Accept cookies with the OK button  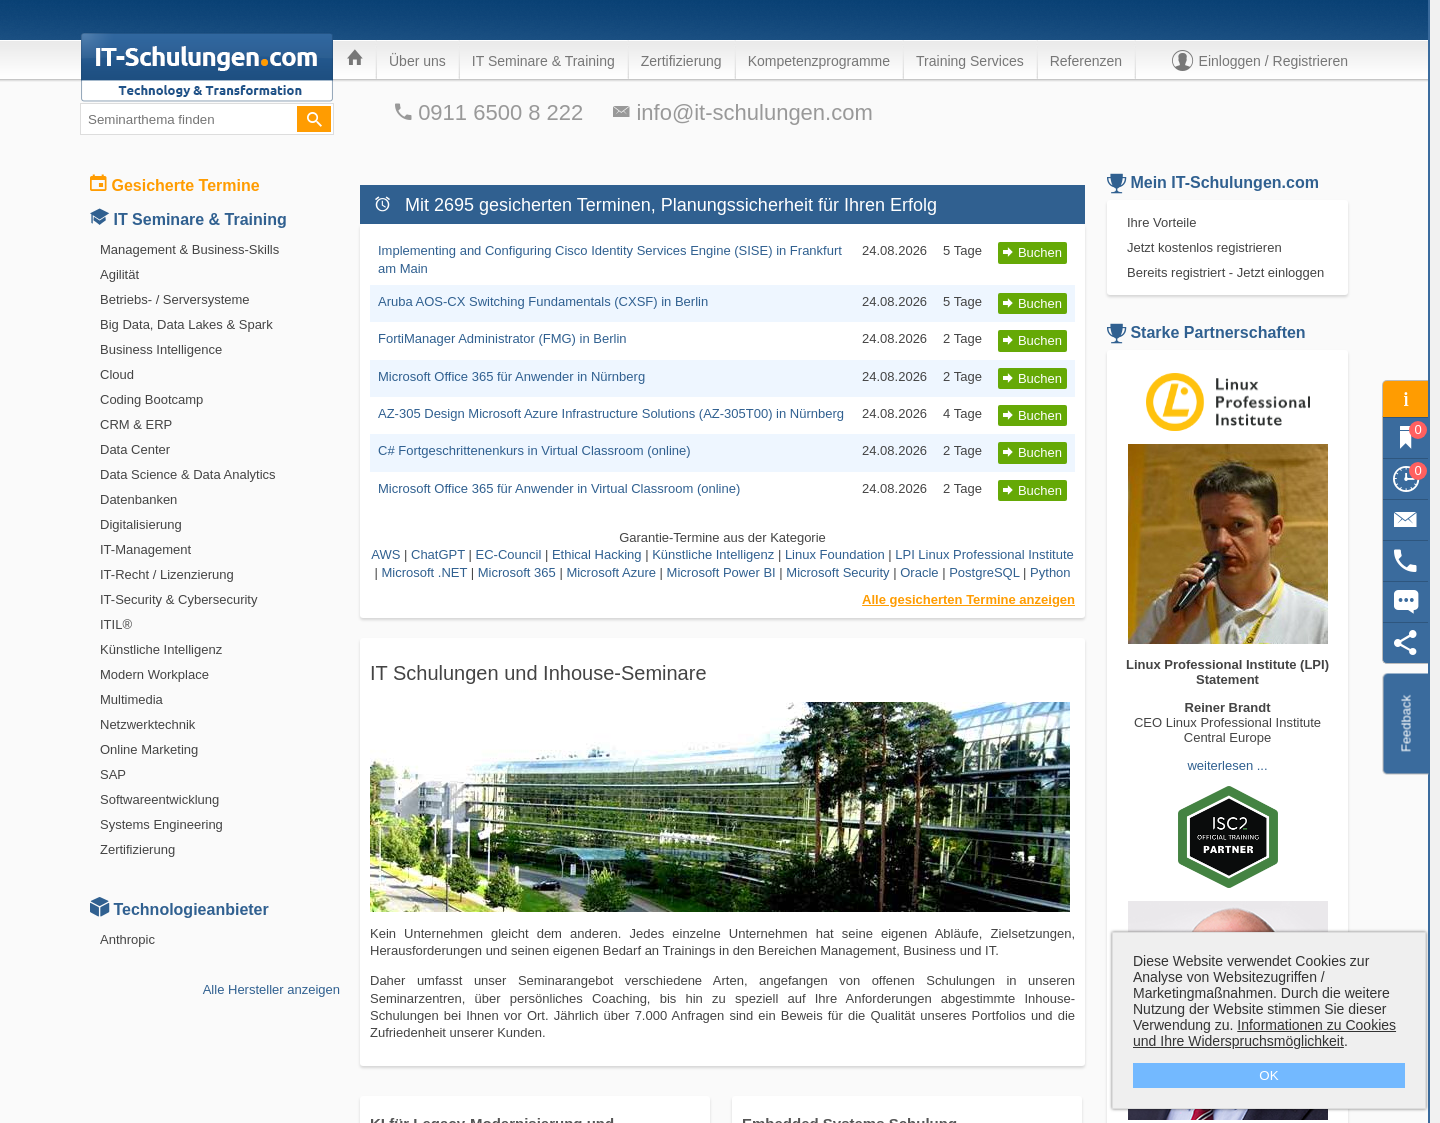[1268, 1075]
